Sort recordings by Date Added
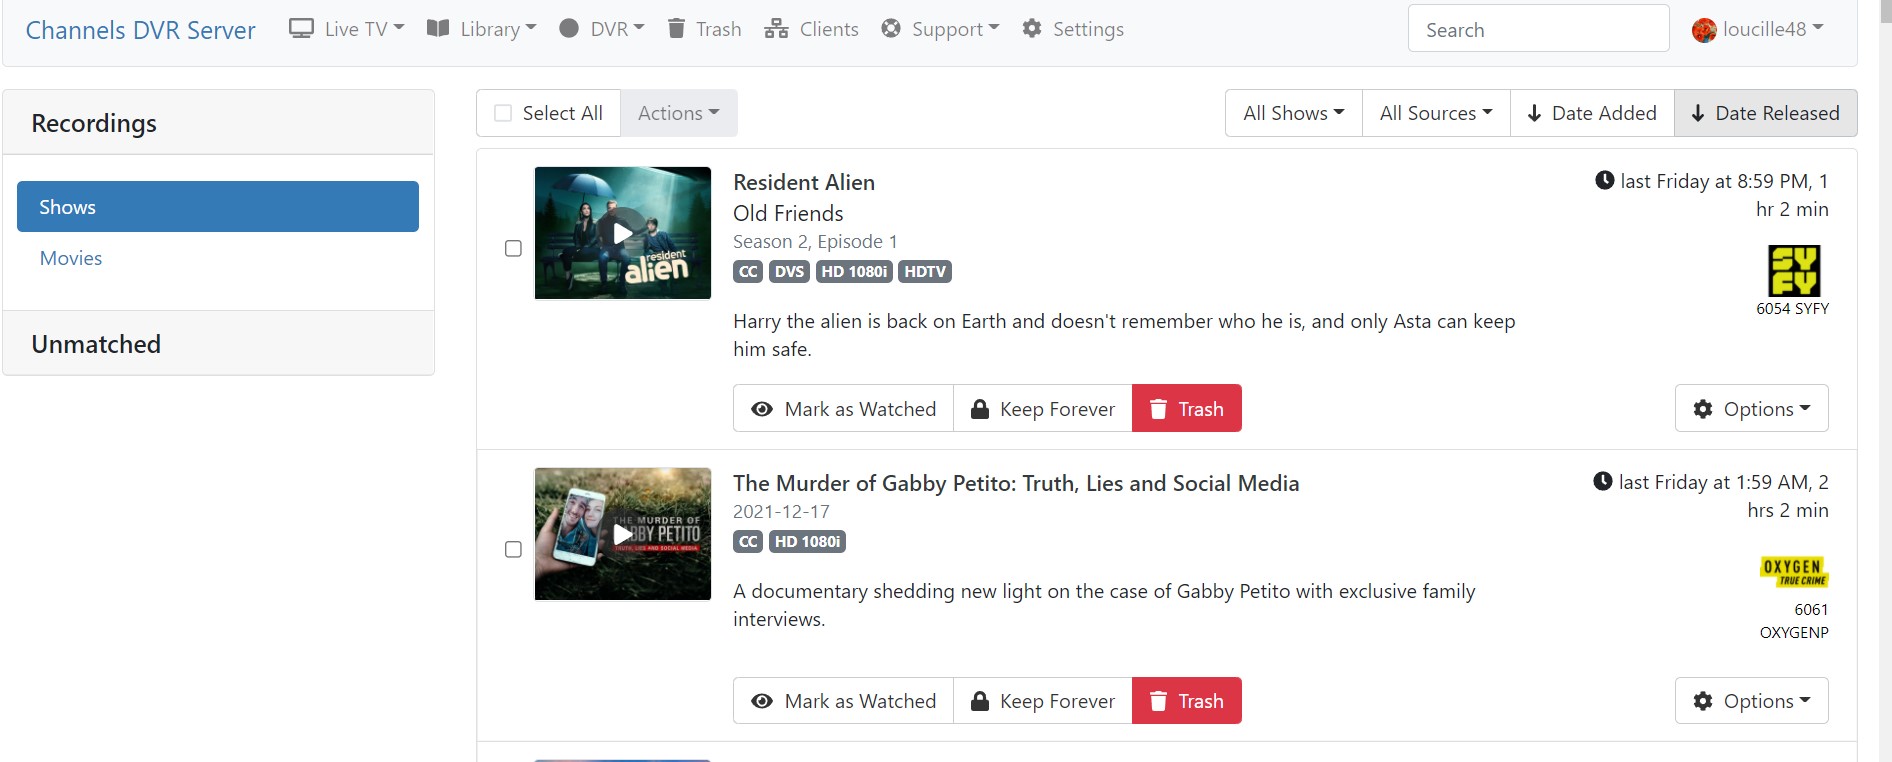The image size is (1892, 762). pyautogui.click(x=1591, y=113)
